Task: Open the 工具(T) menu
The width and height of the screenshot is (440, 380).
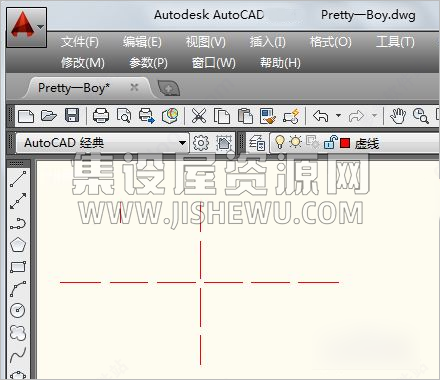Action: pos(395,42)
